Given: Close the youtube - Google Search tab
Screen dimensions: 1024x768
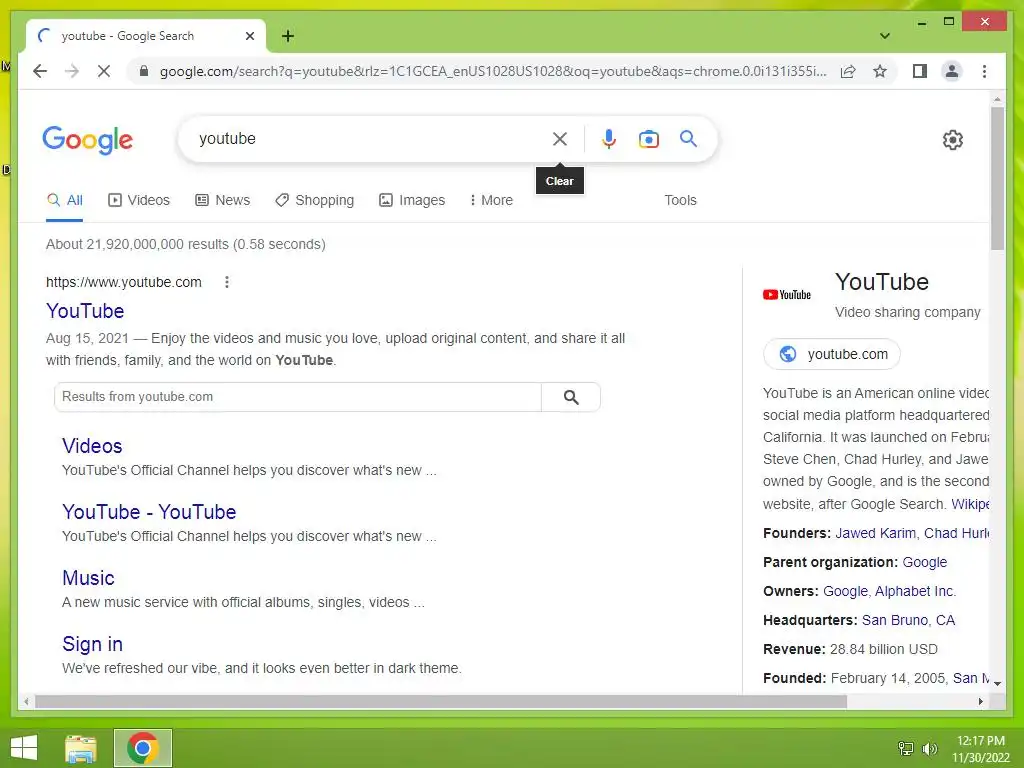Looking at the screenshot, I should pos(250,36).
